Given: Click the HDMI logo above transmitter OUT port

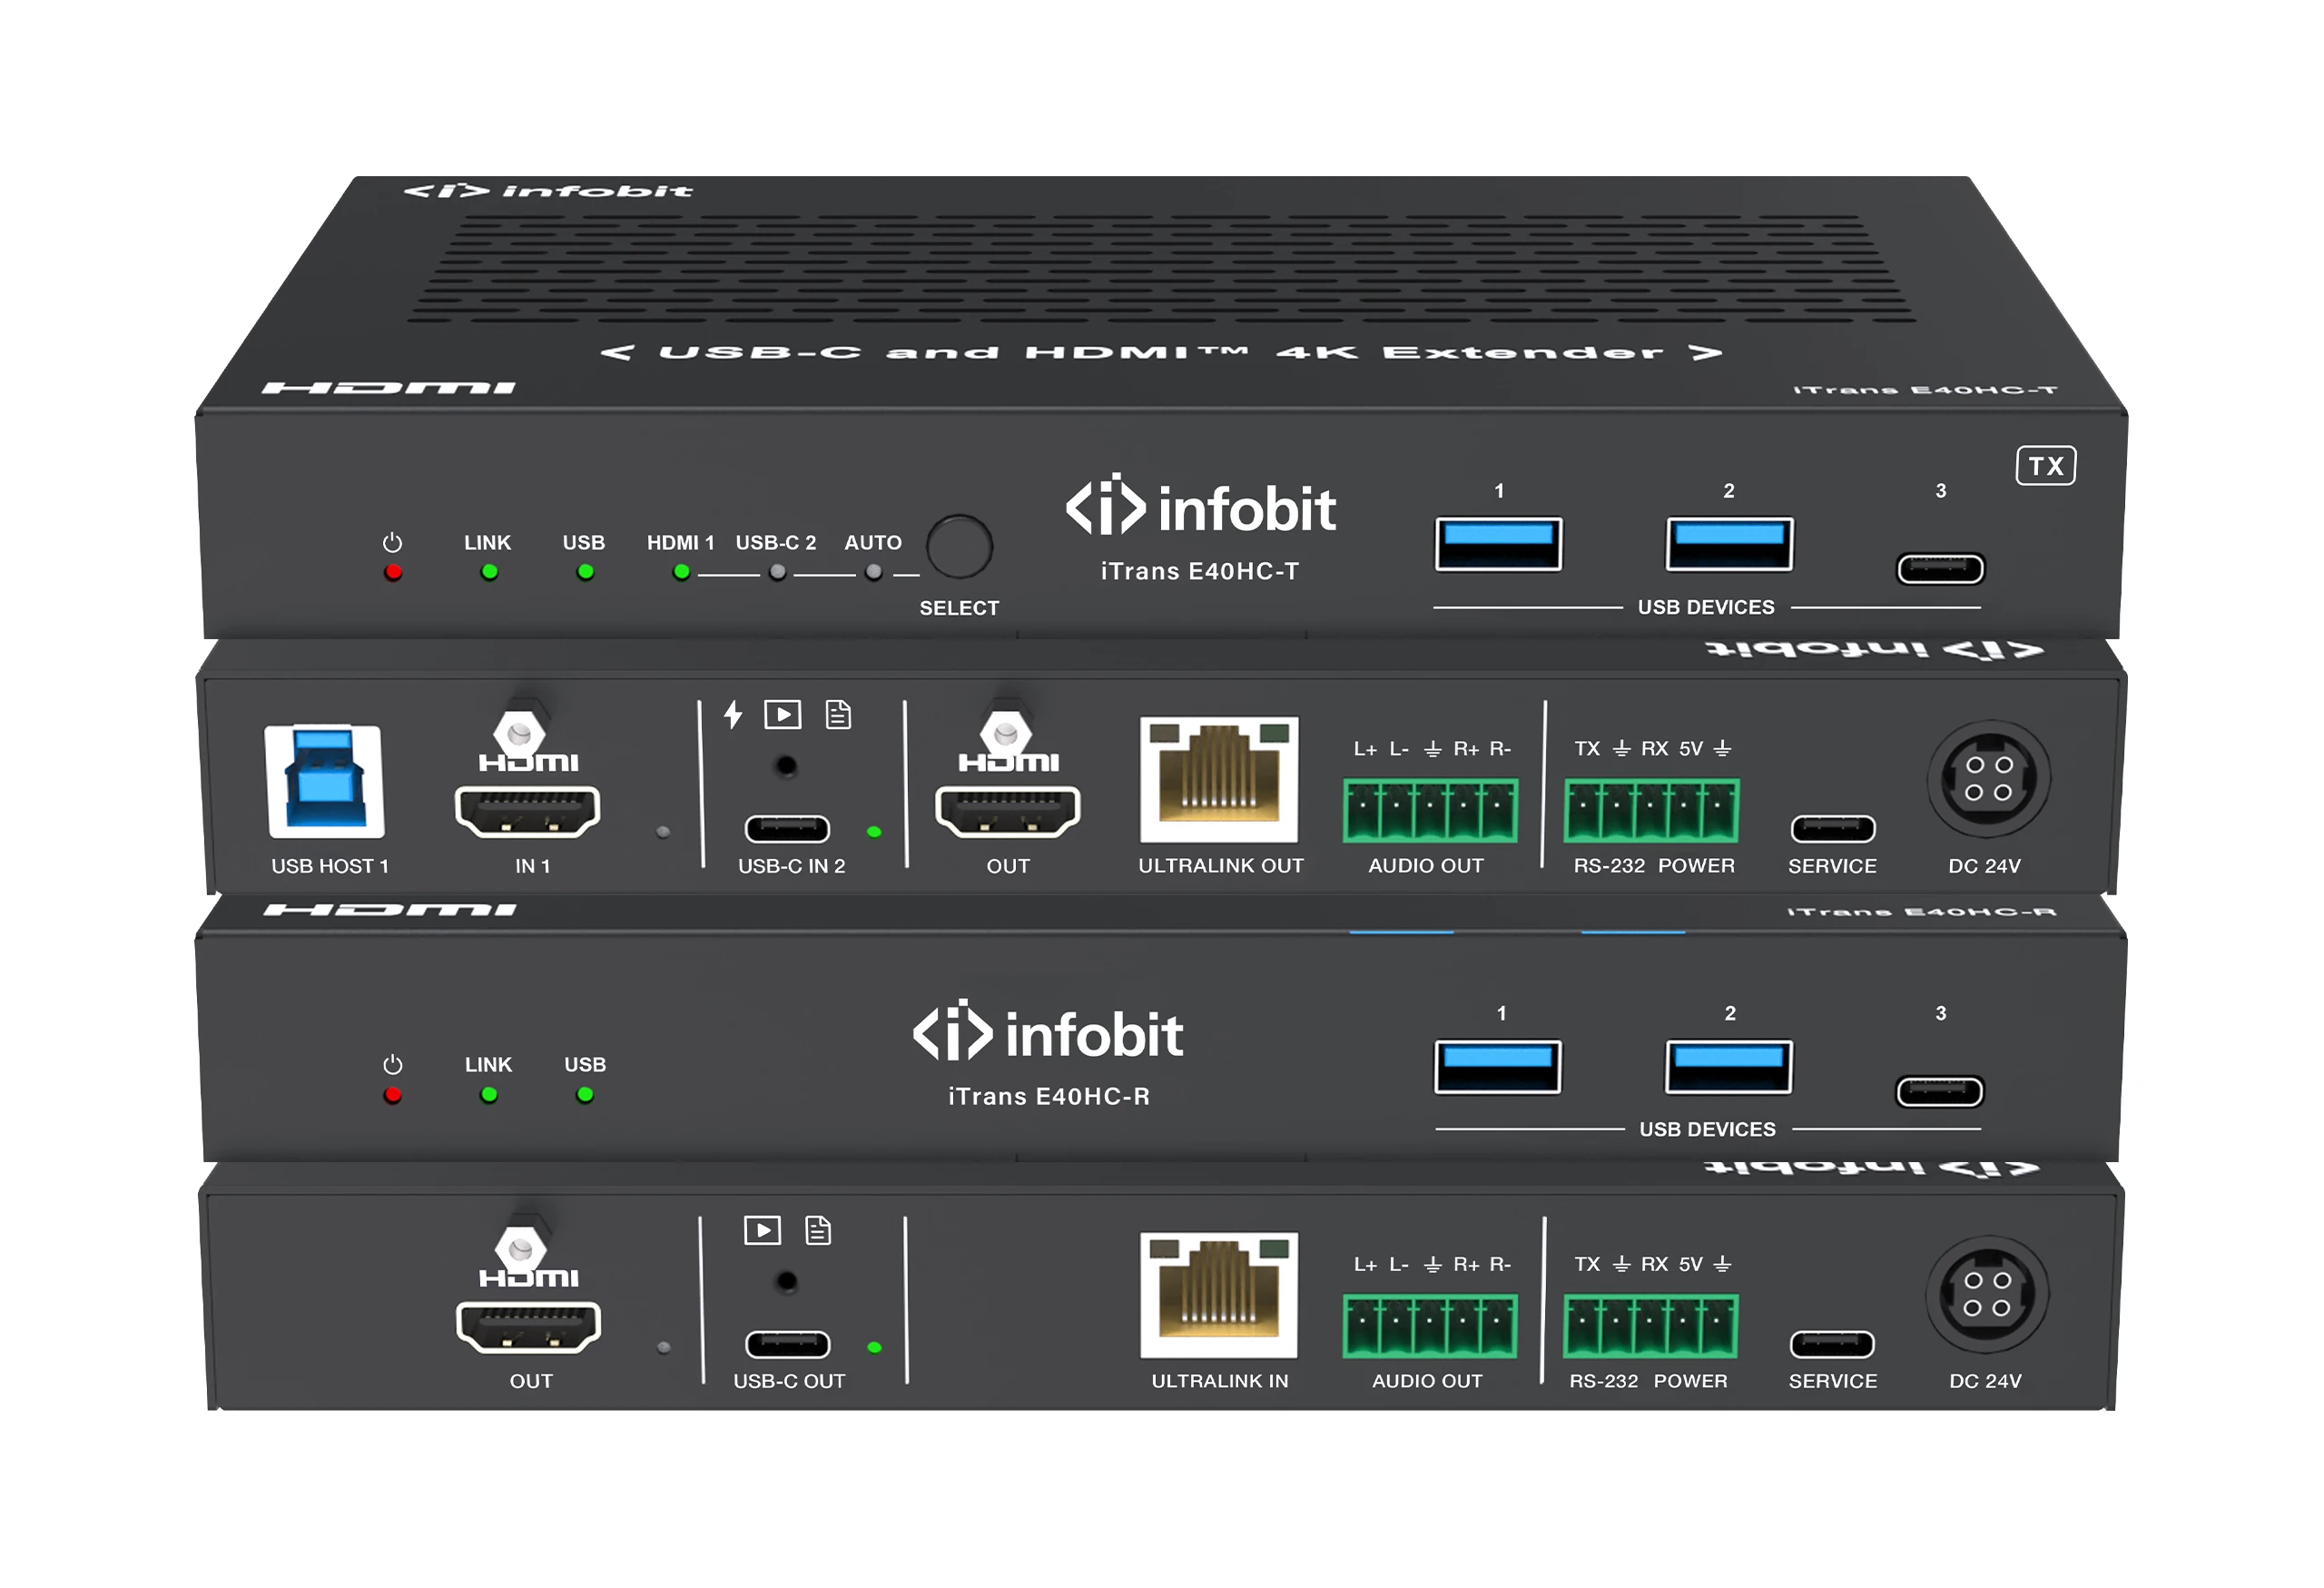Looking at the screenshot, I should [x=1008, y=763].
